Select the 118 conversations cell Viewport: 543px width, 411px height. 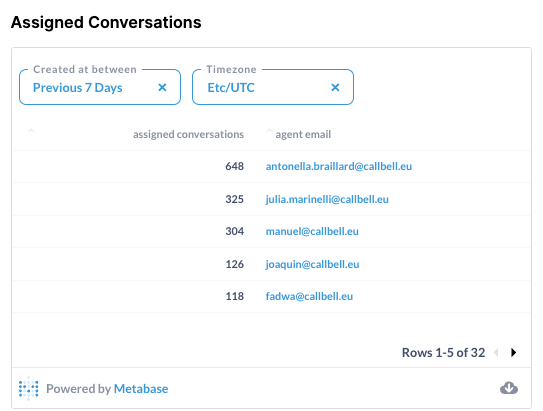point(234,296)
